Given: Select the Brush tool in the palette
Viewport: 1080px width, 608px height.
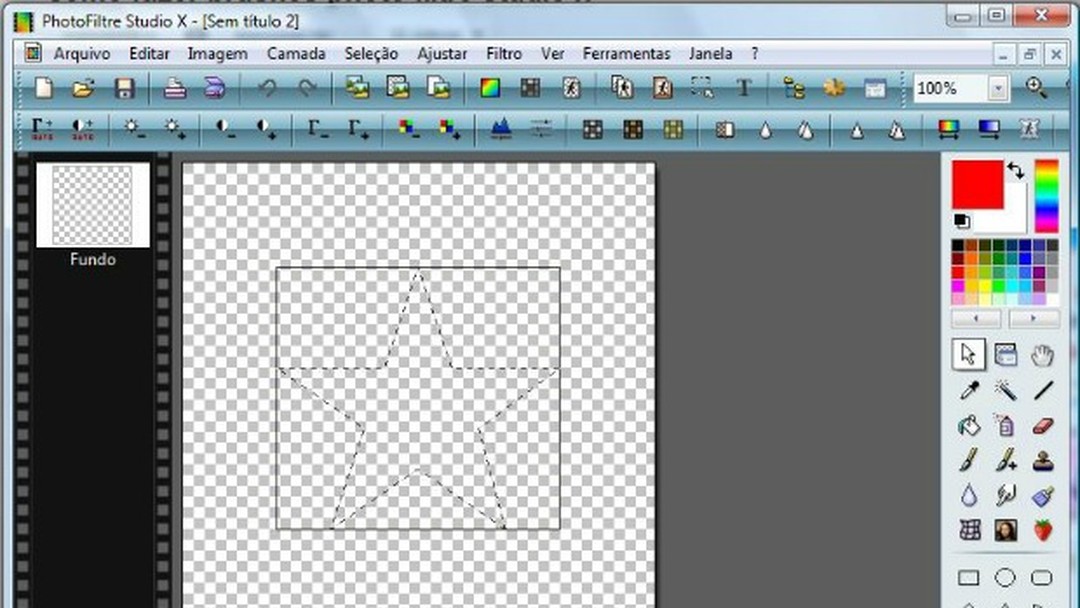Looking at the screenshot, I should click(968, 460).
